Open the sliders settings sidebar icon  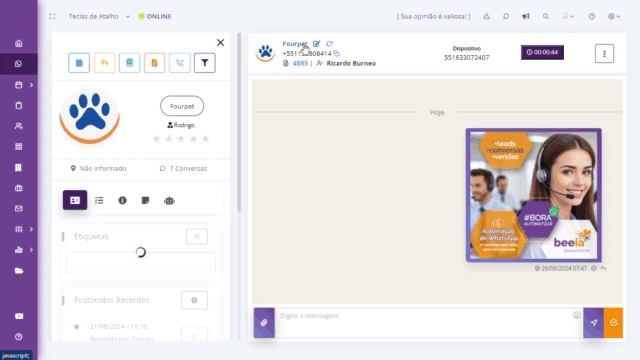pos(19,229)
